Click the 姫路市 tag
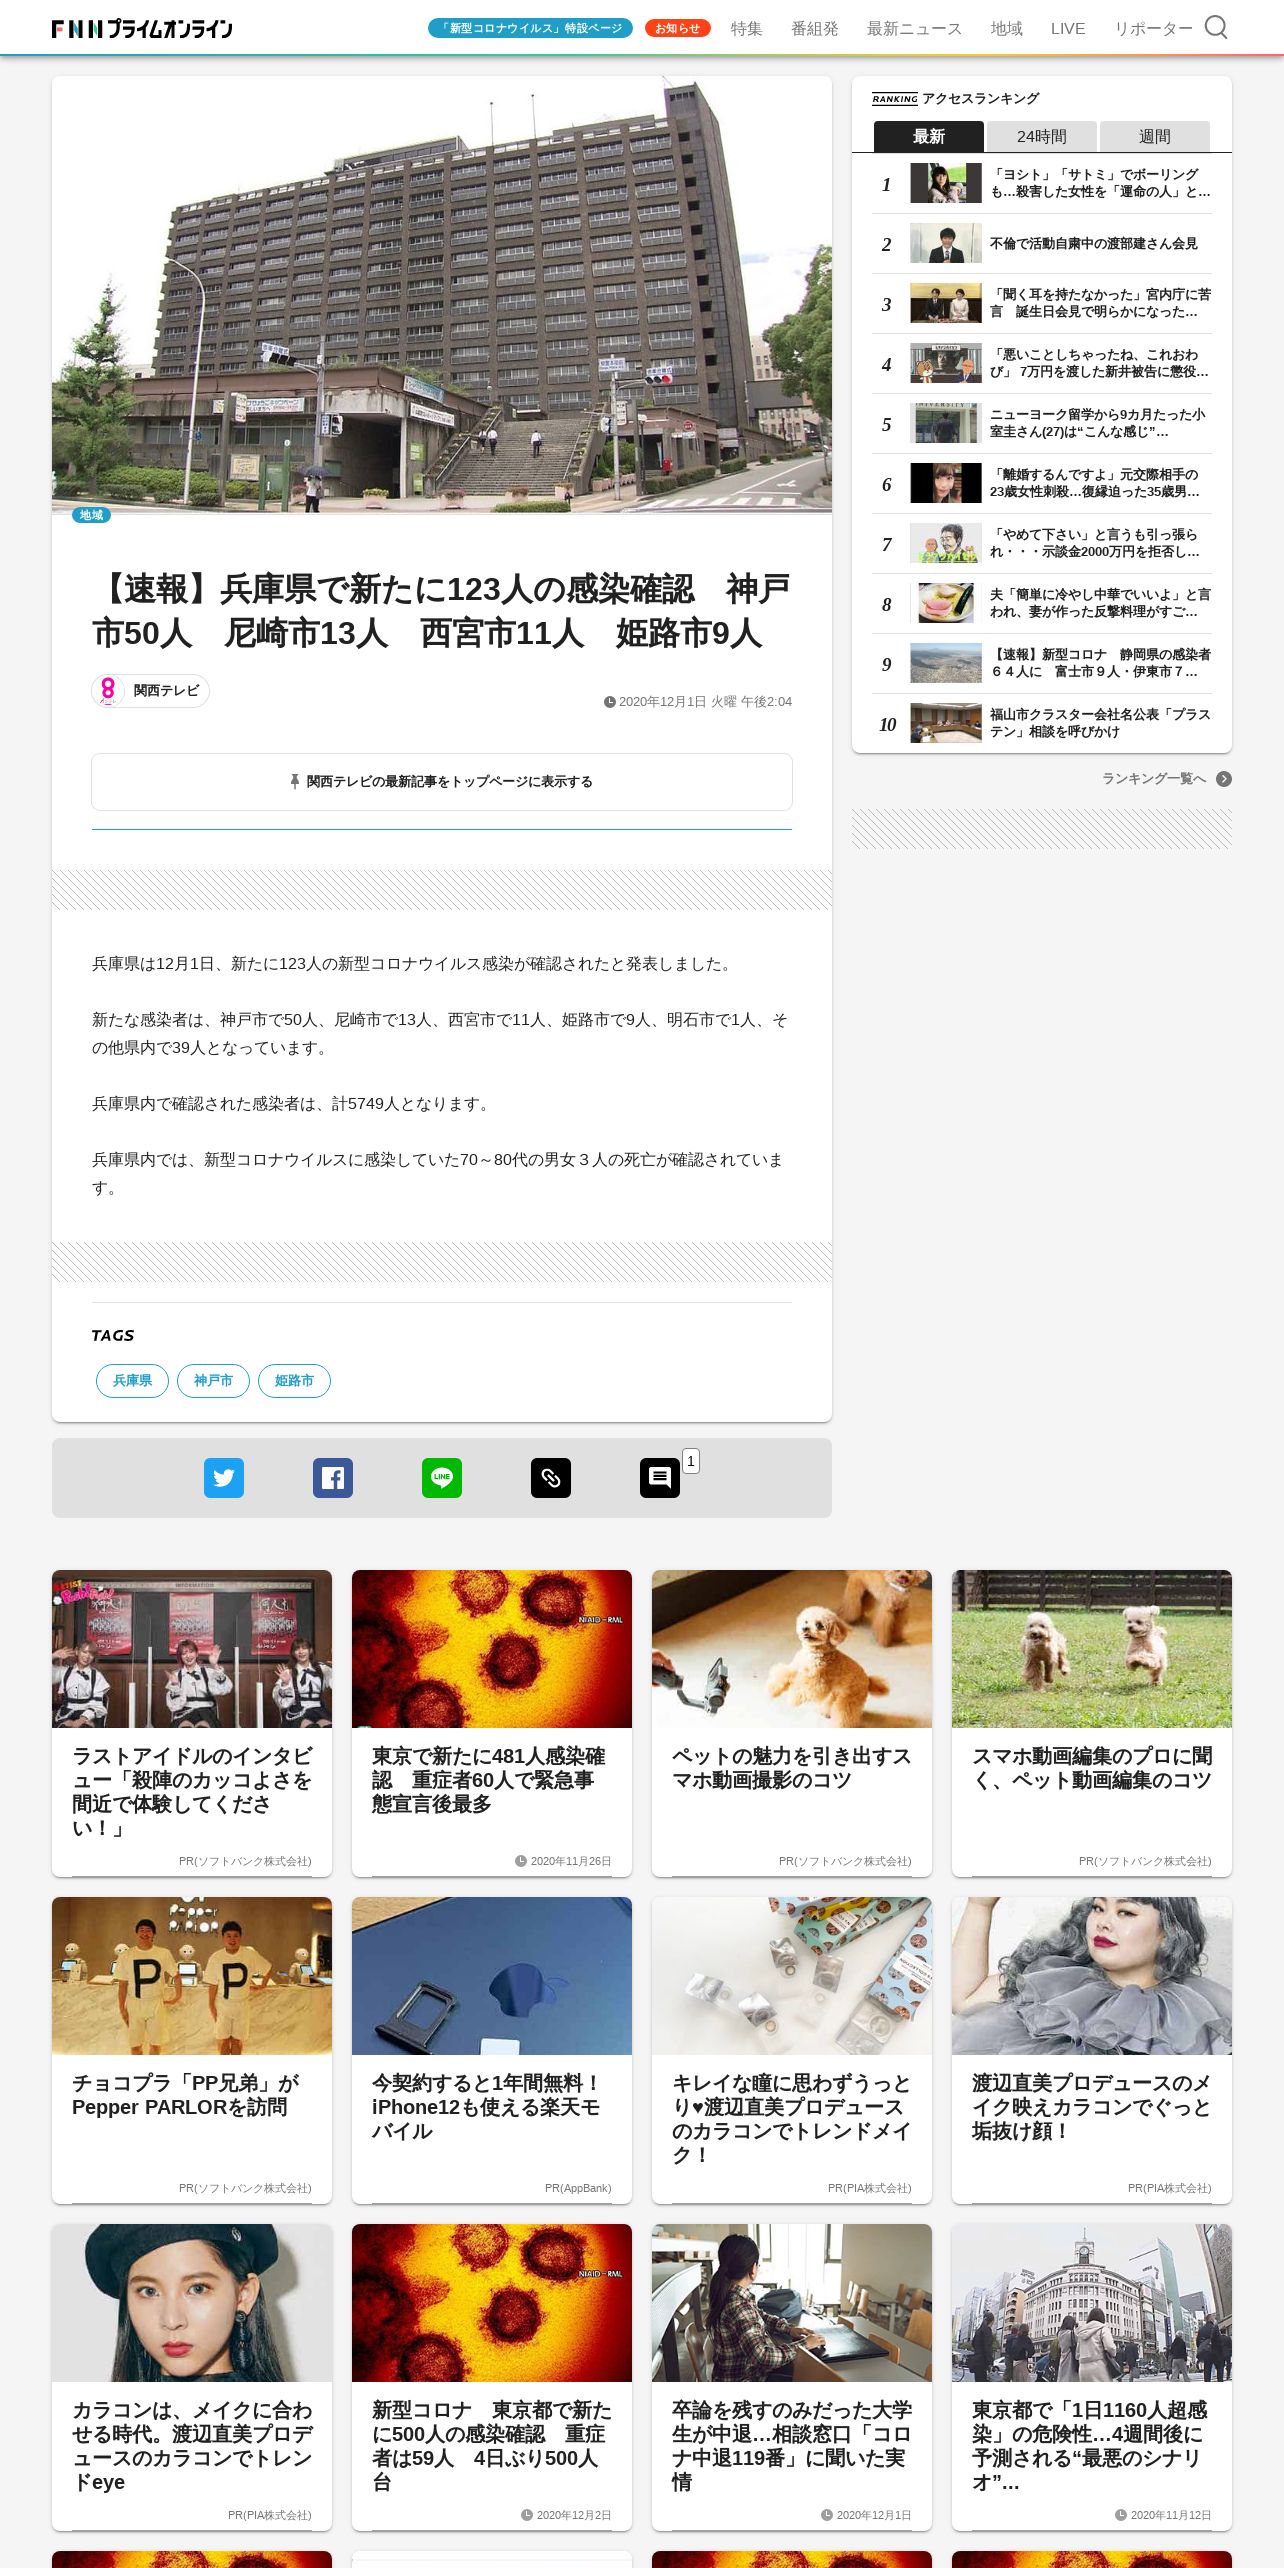The height and width of the screenshot is (2568, 1284). tap(294, 1381)
